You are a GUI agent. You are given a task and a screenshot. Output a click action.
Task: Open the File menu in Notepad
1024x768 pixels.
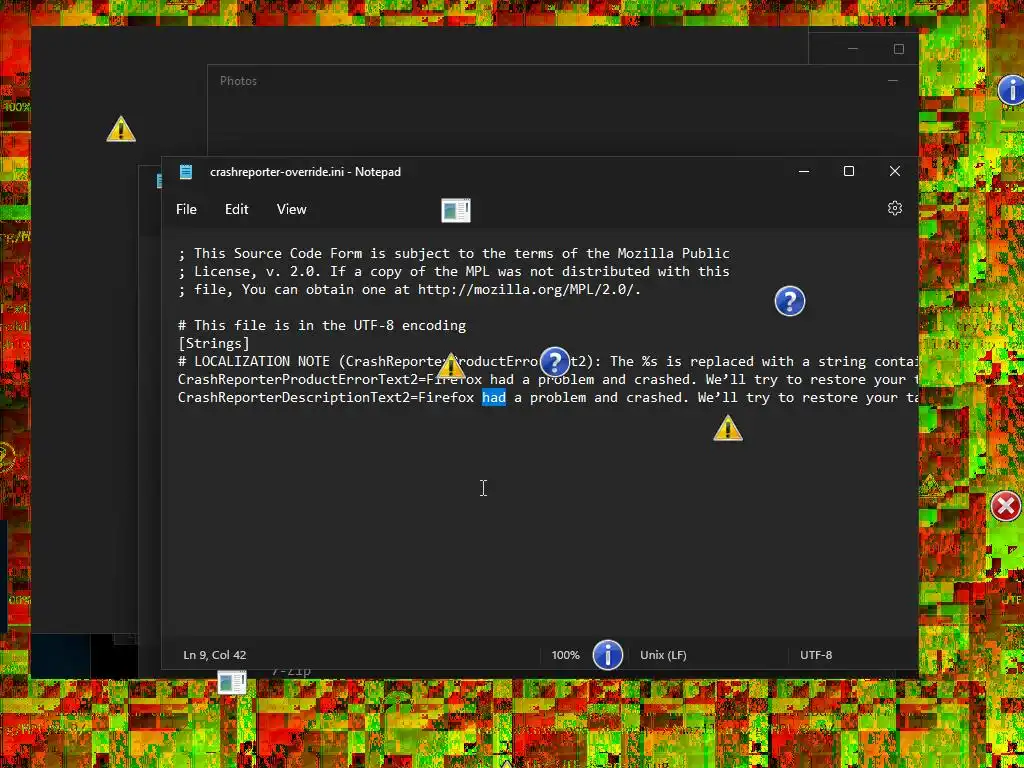(x=186, y=209)
